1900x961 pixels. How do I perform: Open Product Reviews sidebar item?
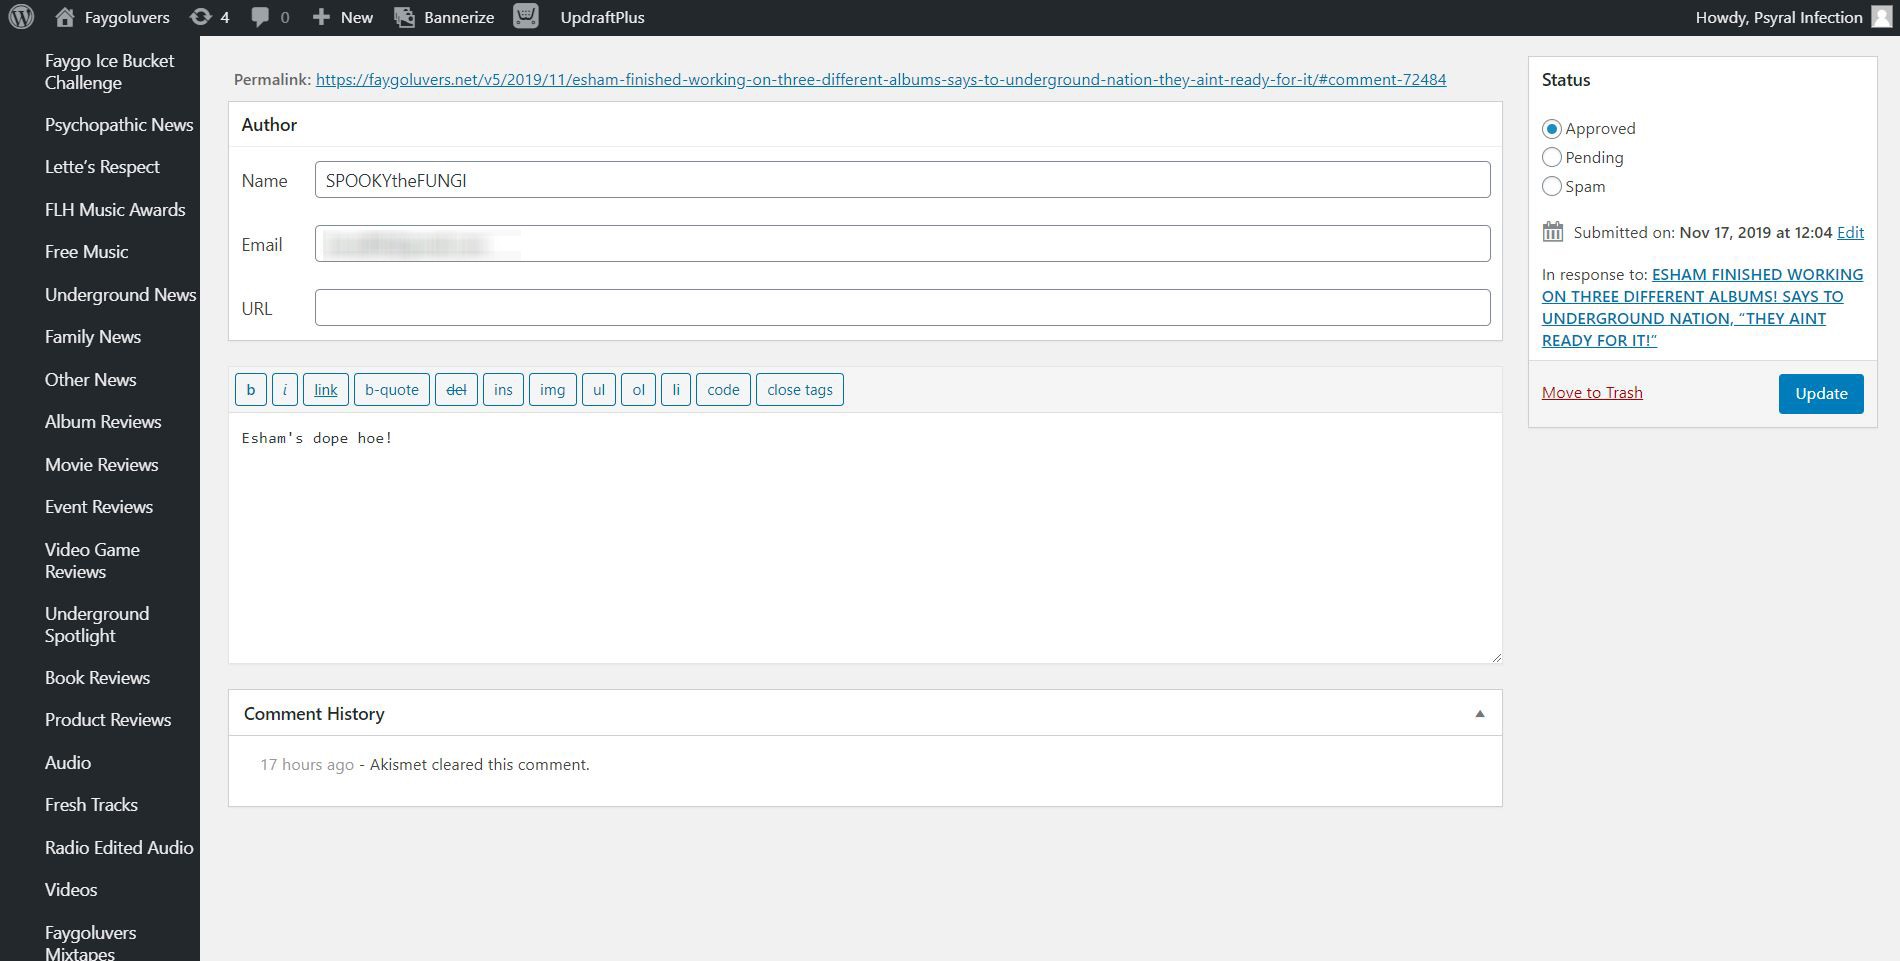coord(108,720)
